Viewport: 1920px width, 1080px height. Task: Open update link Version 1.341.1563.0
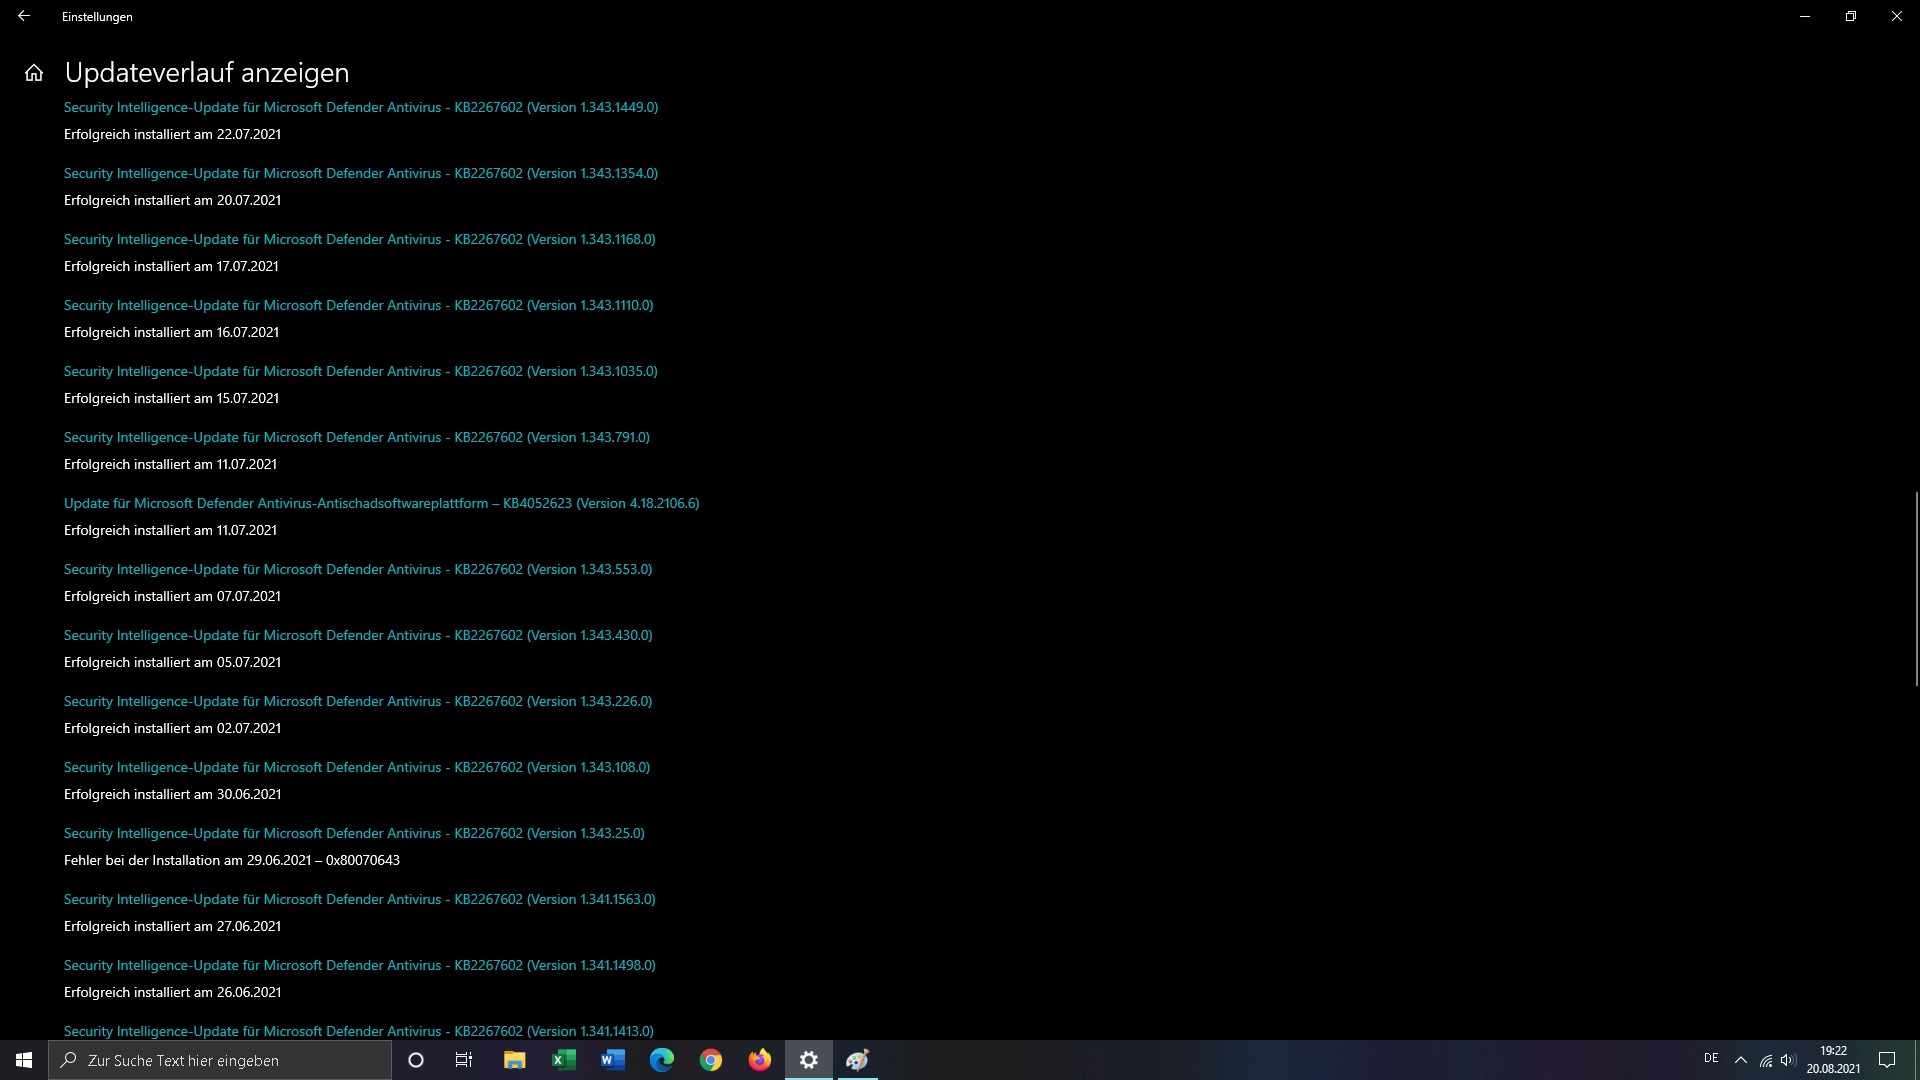tap(360, 899)
